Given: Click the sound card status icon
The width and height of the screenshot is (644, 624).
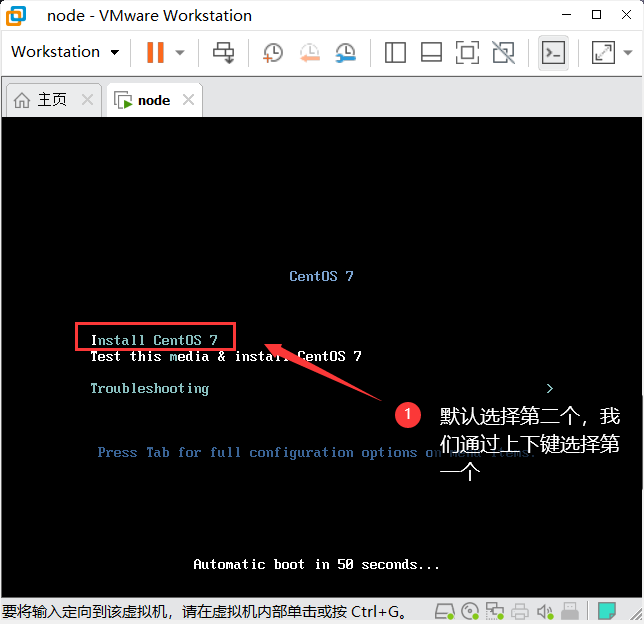Looking at the screenshot, I should (x=545, y=611).
